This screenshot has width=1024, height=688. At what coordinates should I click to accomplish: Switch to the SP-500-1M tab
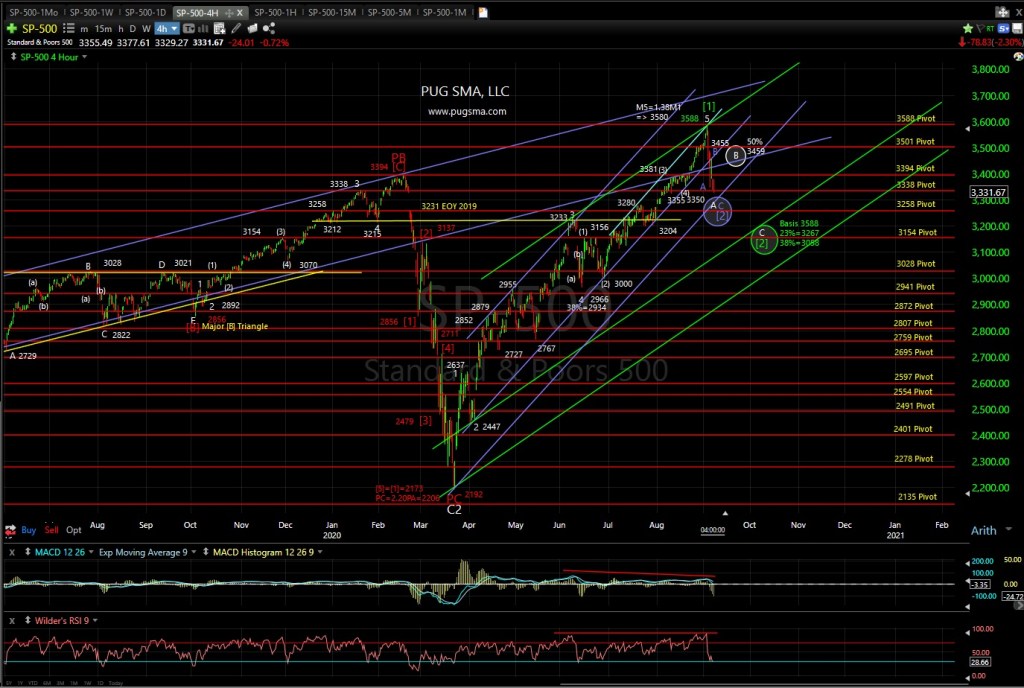pos(444,12)
